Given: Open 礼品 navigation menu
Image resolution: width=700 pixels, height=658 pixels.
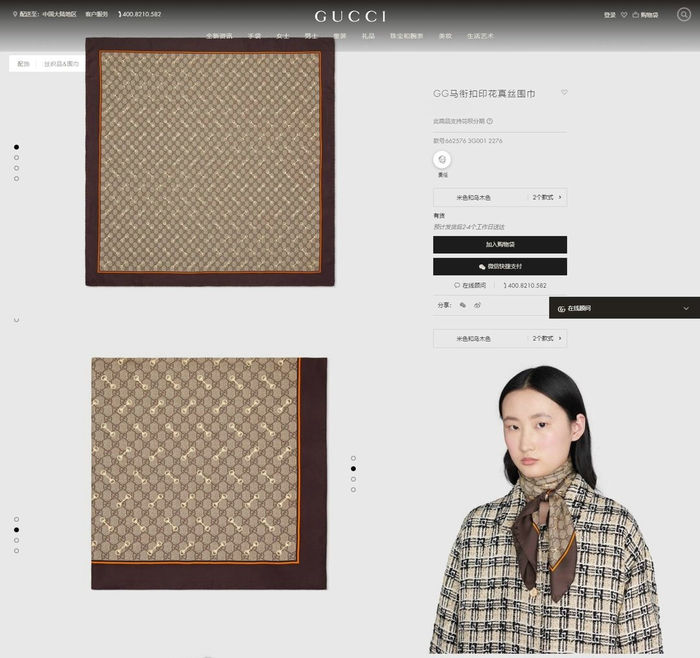Looking at the screenshot, I should pyautogui.click(x=368, y=36).
